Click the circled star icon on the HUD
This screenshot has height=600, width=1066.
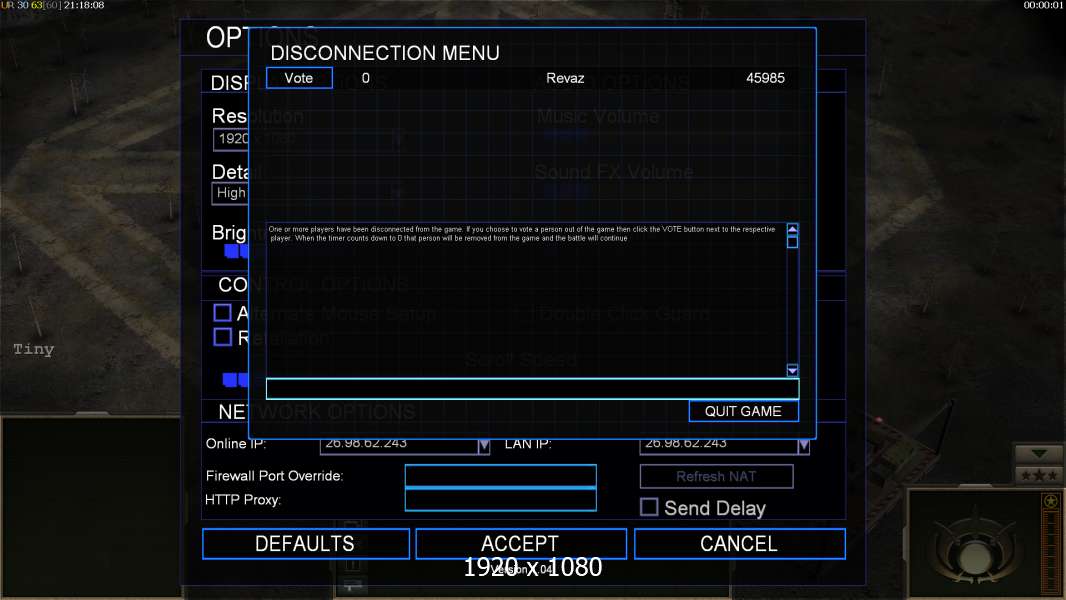point(1050,501)
